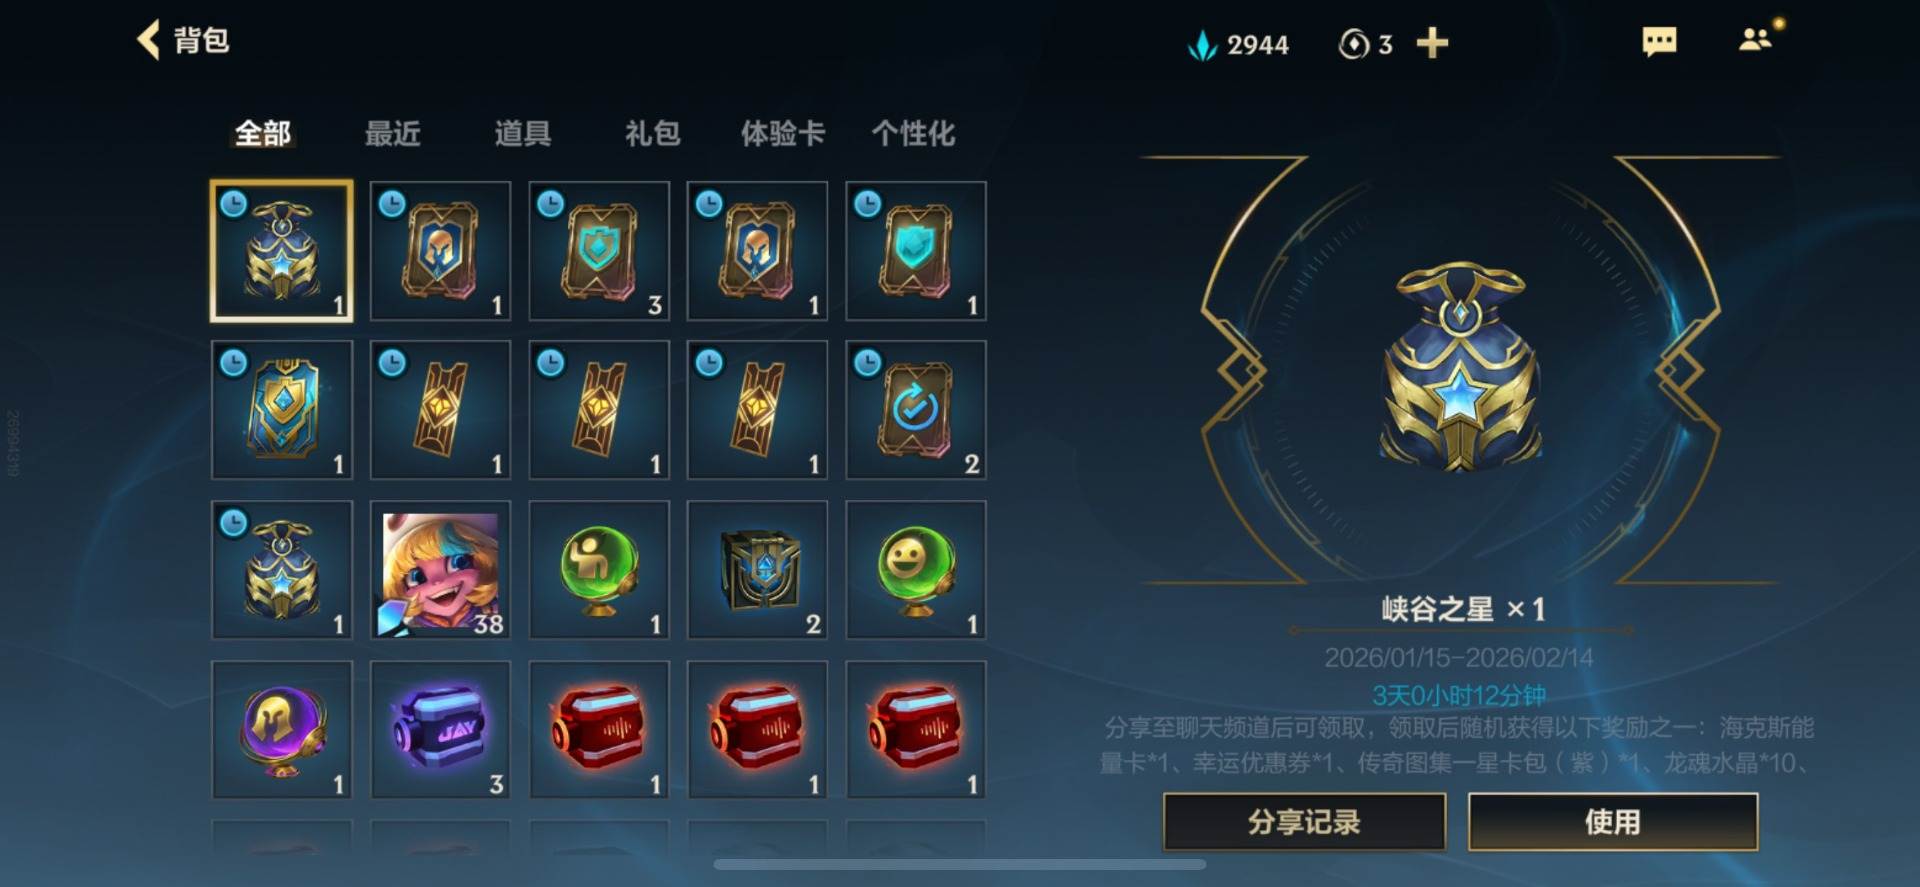The height and width of the screenshot is (887, 1920).
Task: Switch to the 道具 tab
Action: point(522,133)
